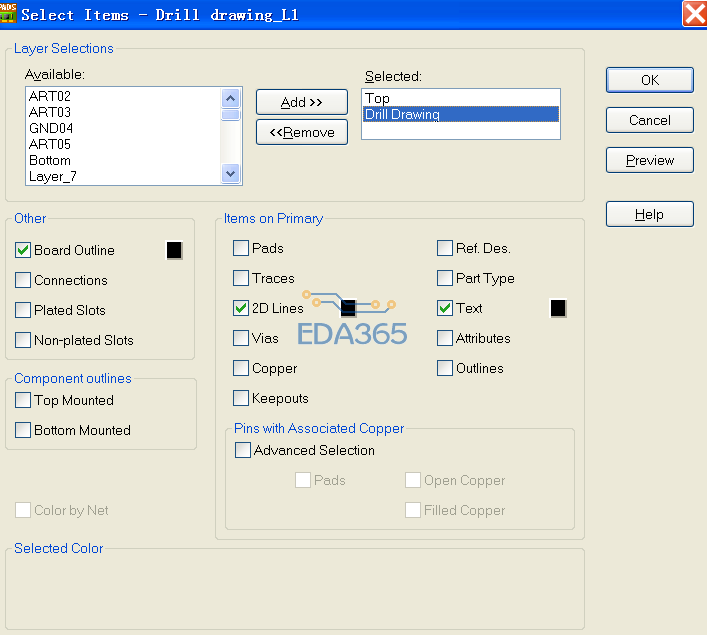Viewport: 707px width, 635px height.
Task: Confirm with the OK button
Action: [x=650, y=80]
